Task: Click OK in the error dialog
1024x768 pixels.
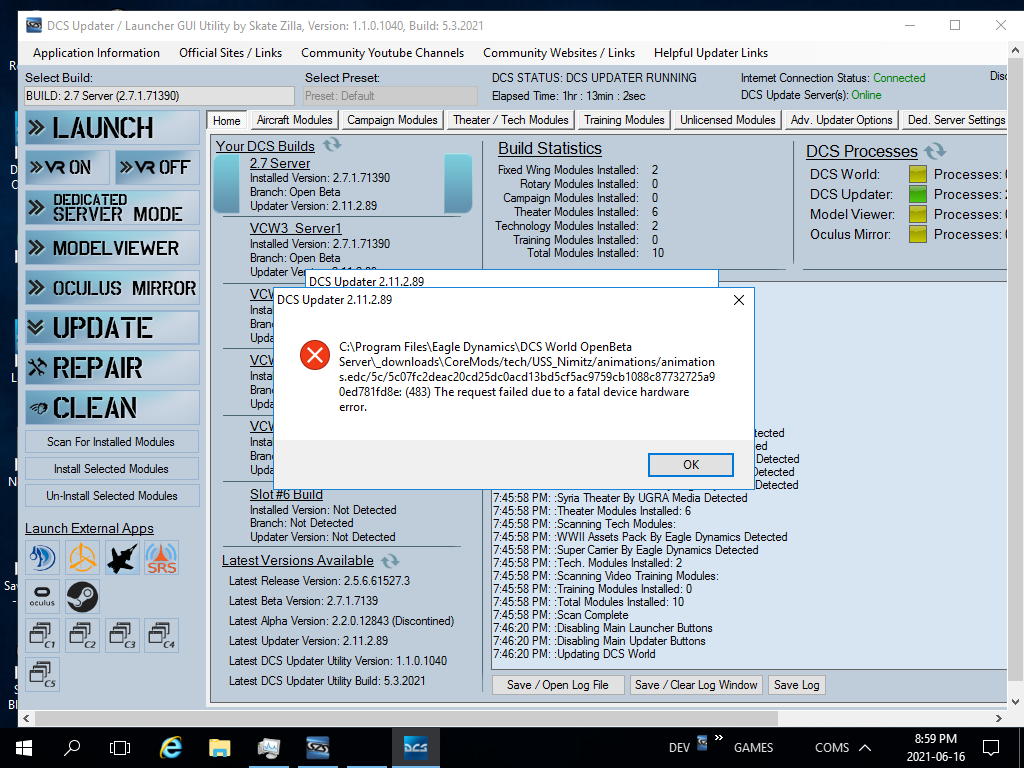Action: coord(691,465)
